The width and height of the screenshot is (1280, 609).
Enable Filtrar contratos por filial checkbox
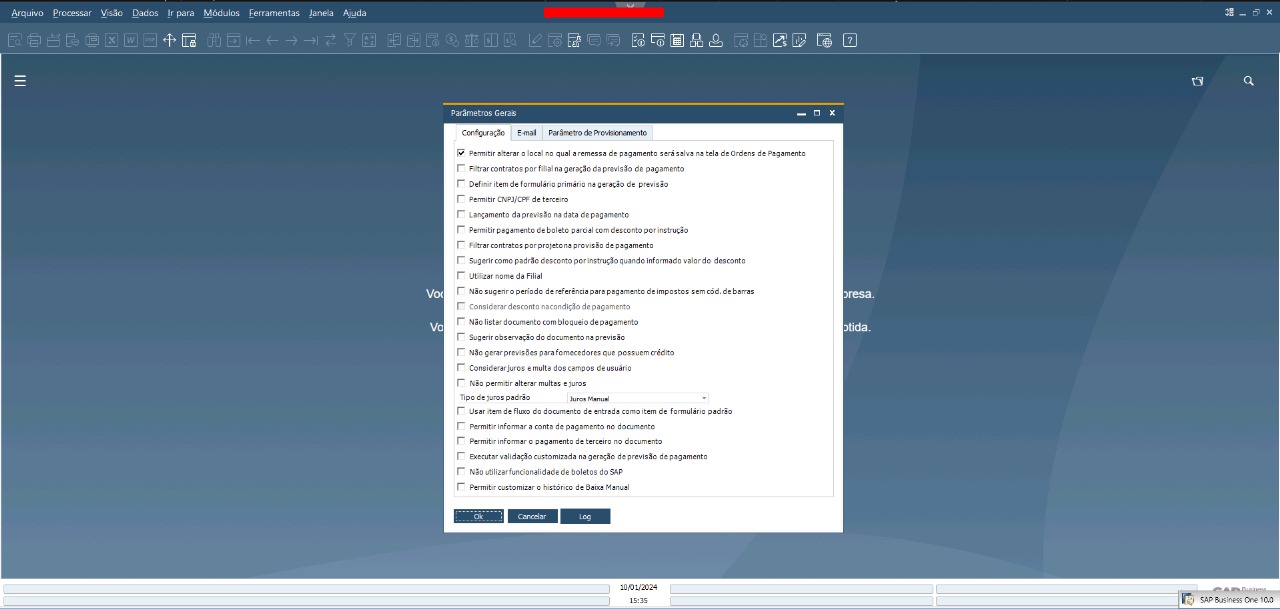click(461, 168)
